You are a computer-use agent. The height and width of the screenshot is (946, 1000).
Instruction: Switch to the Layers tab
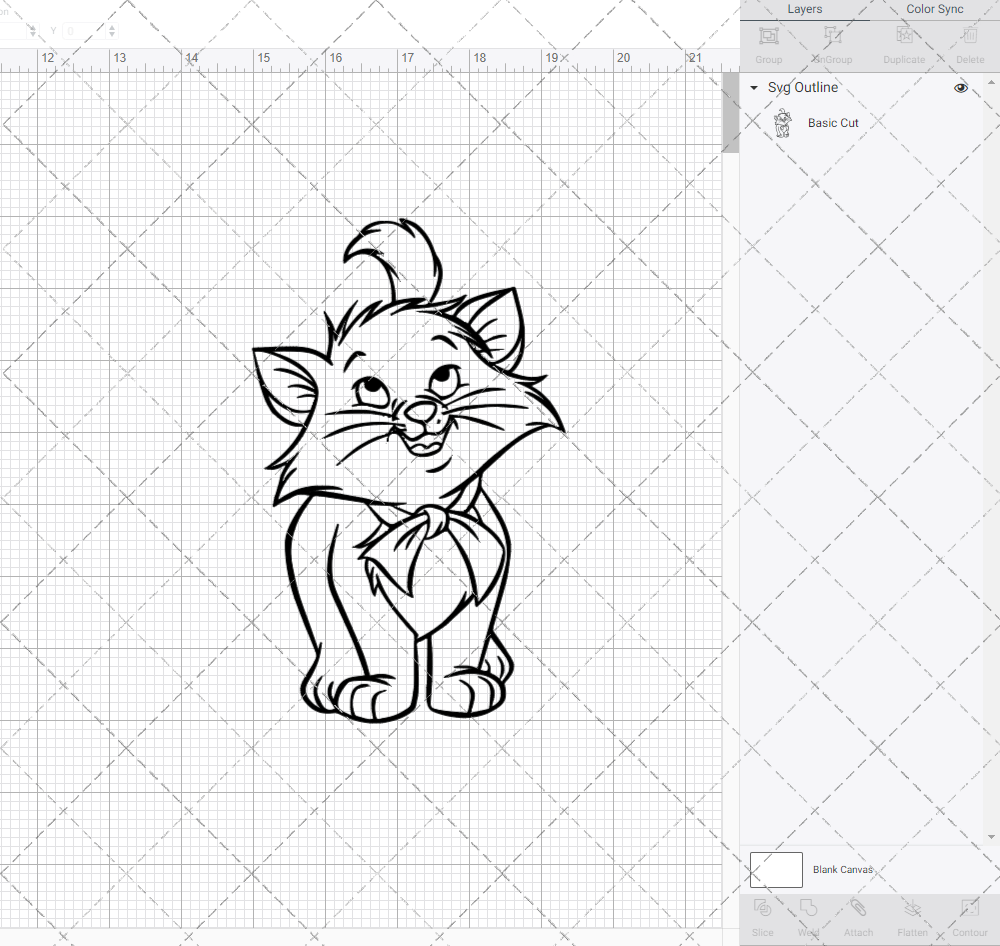point(804,10)
